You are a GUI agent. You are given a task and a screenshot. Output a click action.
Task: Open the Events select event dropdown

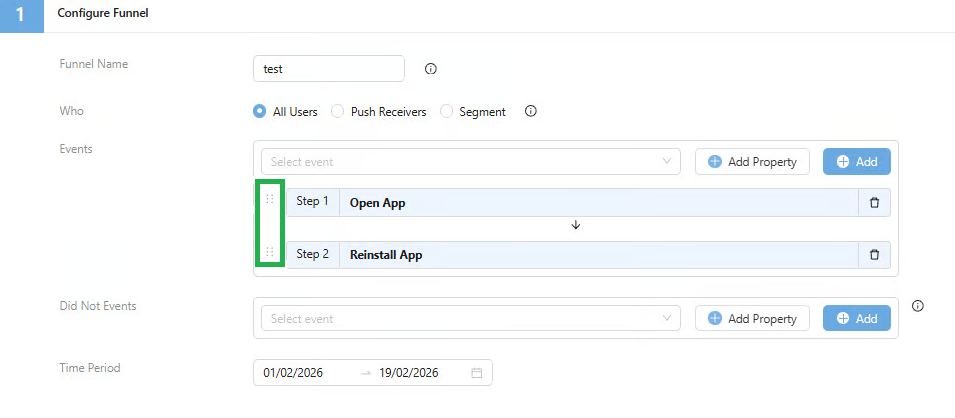[x=470, y=162]
